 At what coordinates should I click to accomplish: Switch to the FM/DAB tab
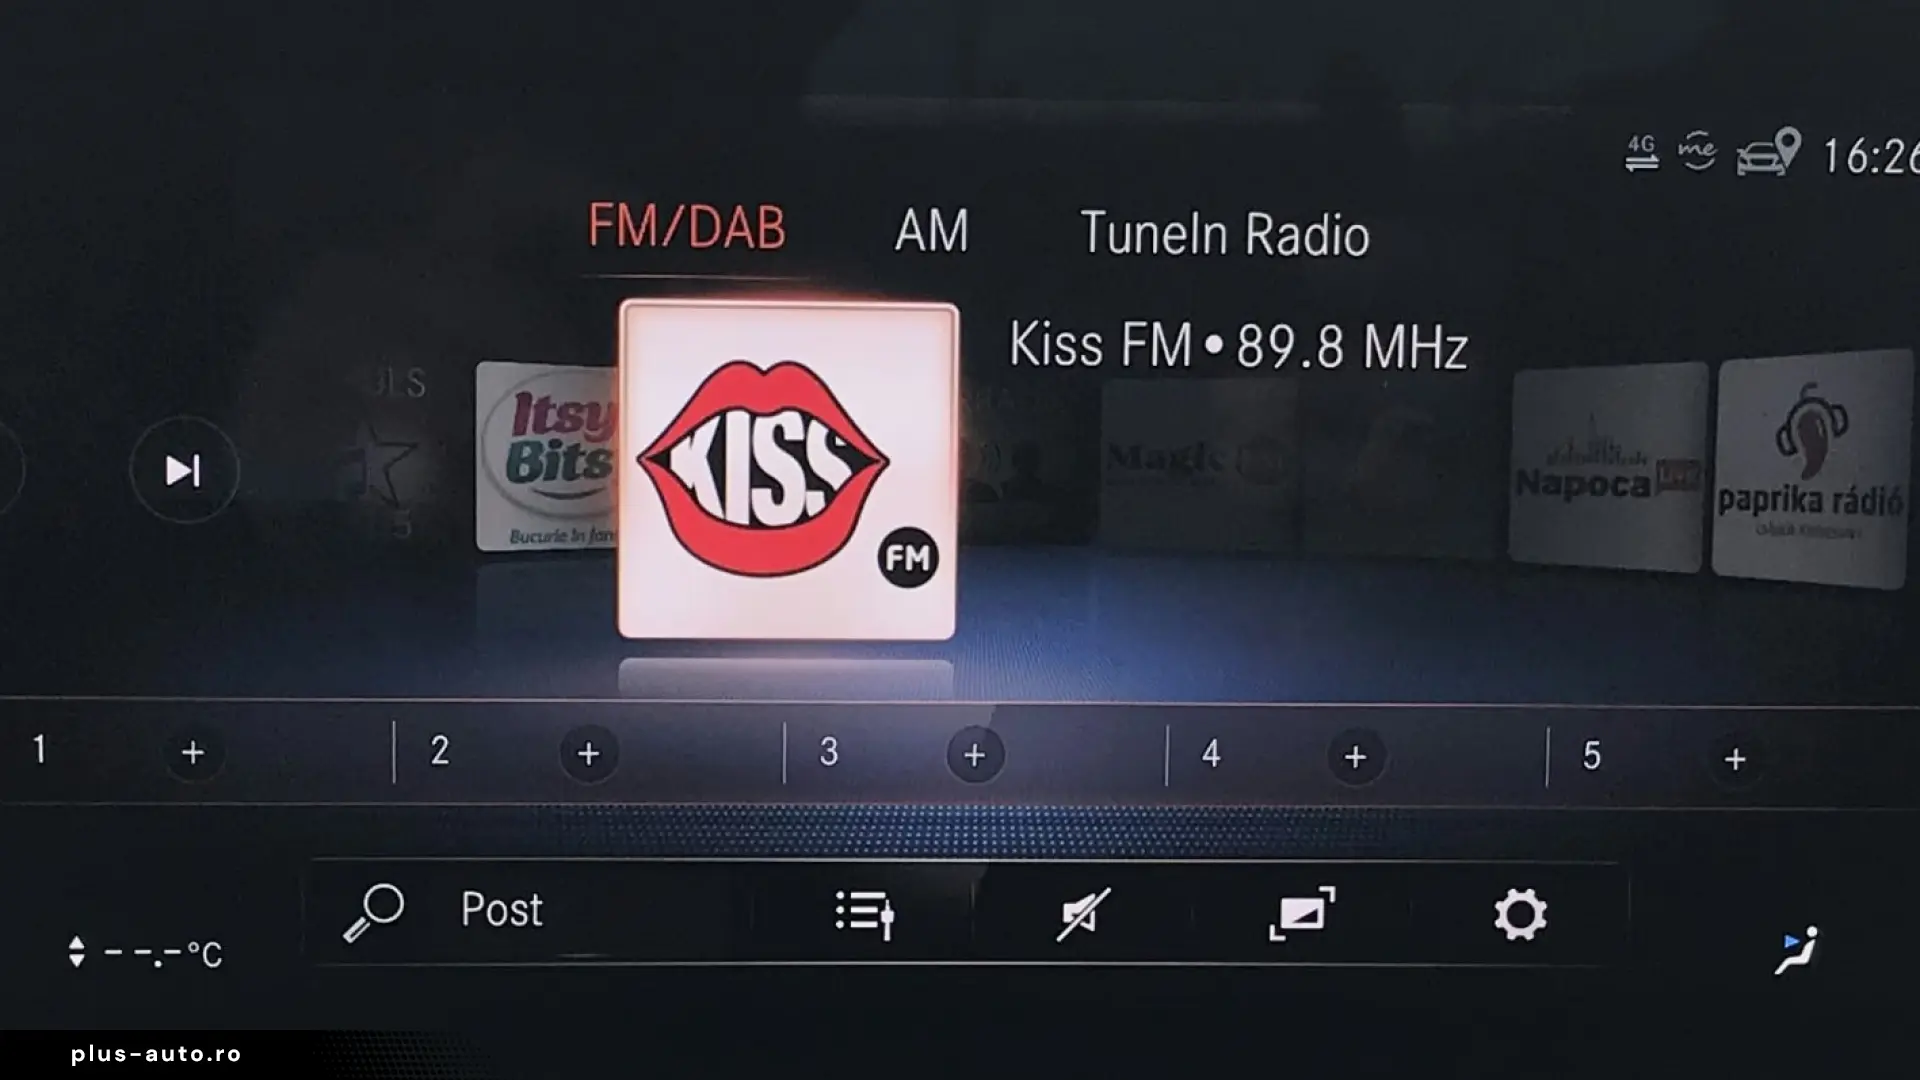[x=687, y=227]
